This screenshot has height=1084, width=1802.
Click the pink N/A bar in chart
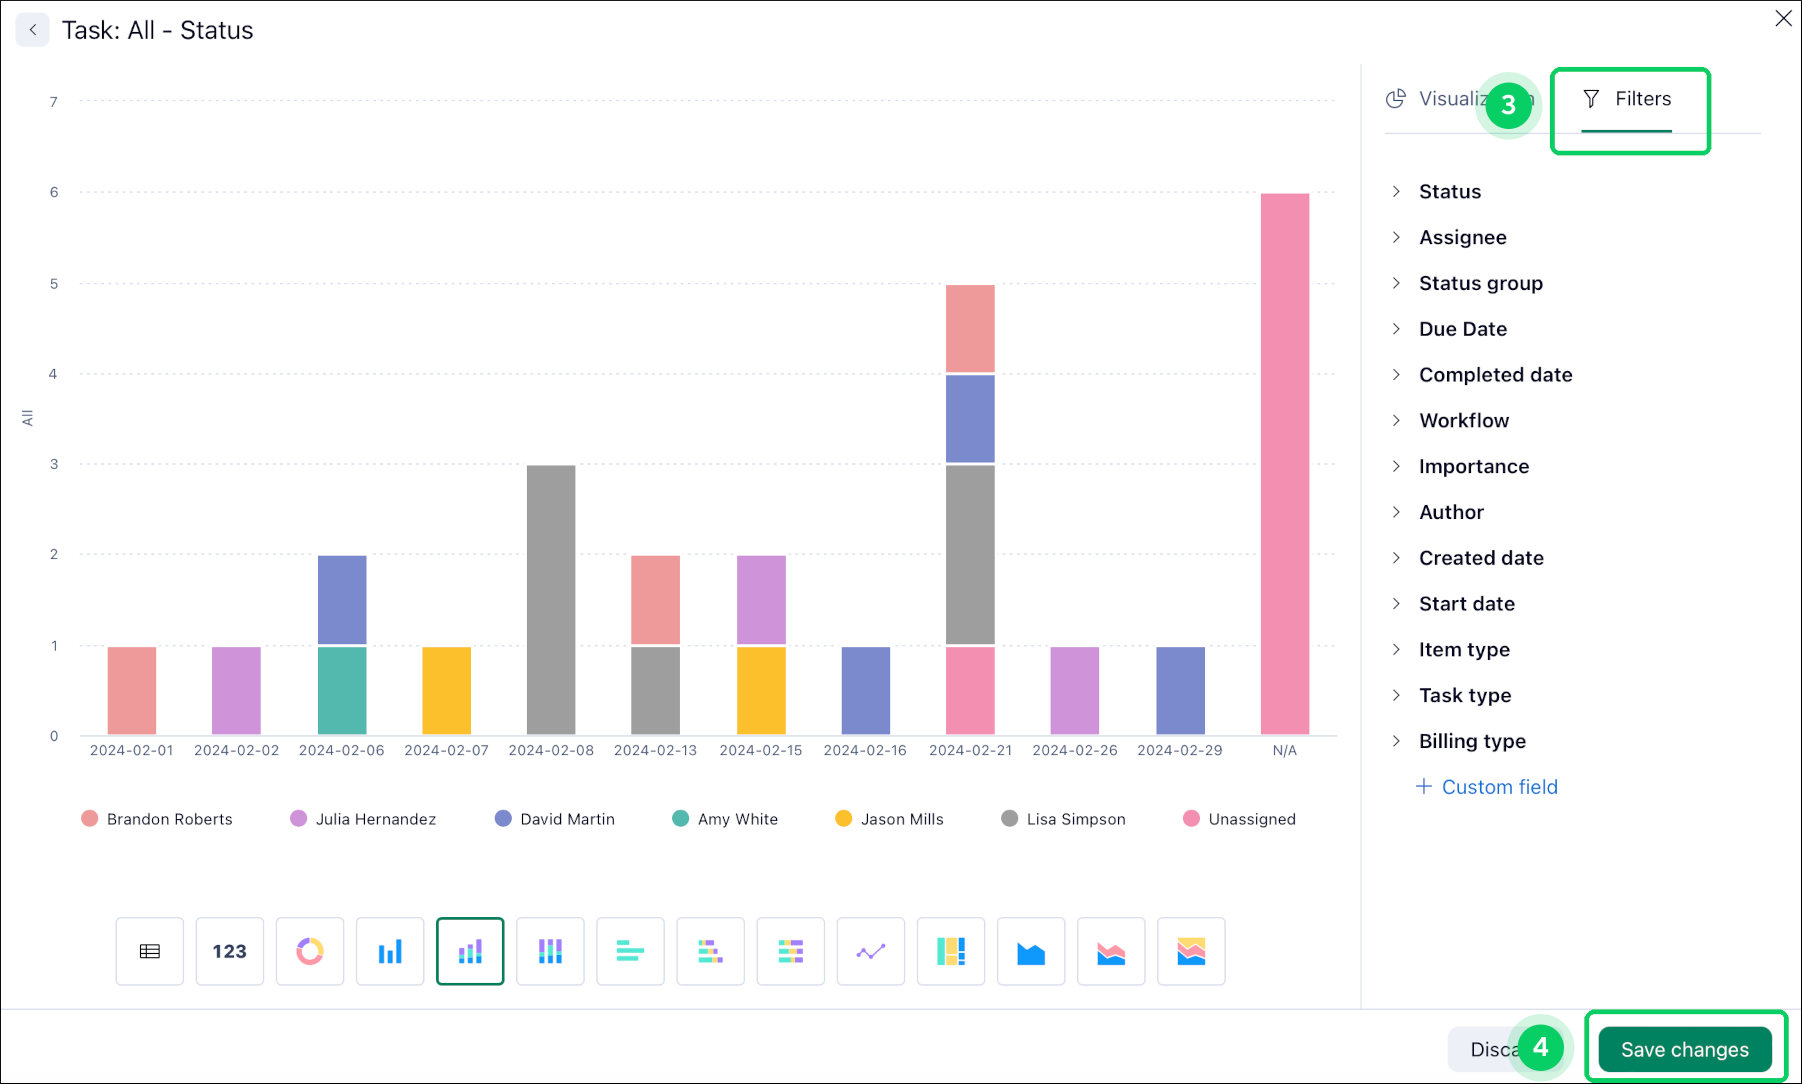(x=1284, y=464)
